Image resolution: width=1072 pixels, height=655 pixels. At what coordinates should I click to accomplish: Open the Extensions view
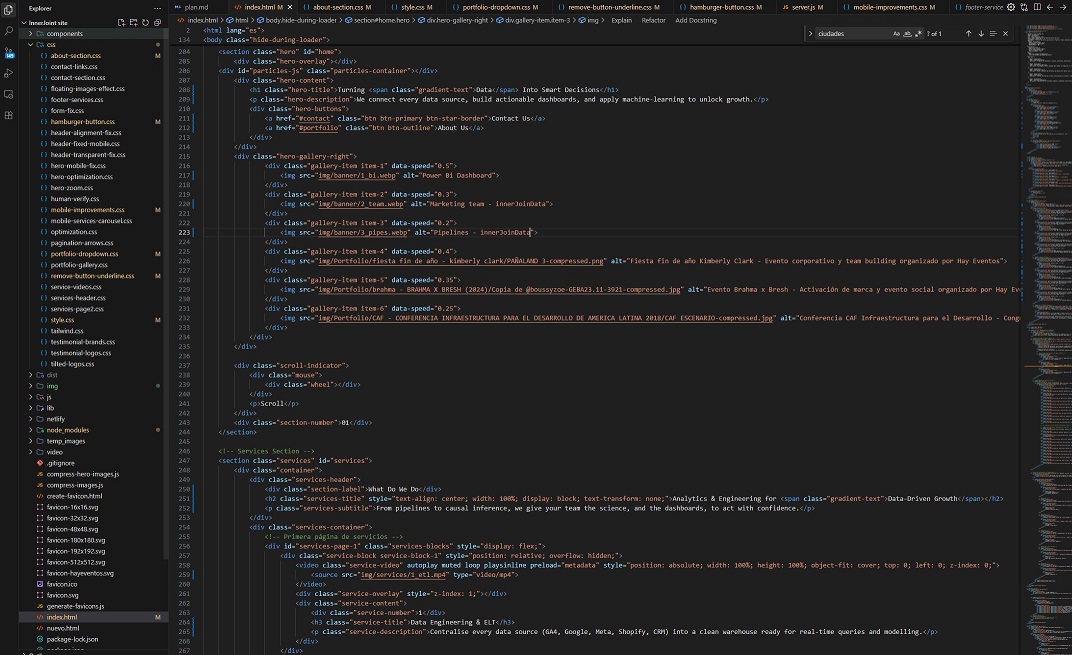9,116
